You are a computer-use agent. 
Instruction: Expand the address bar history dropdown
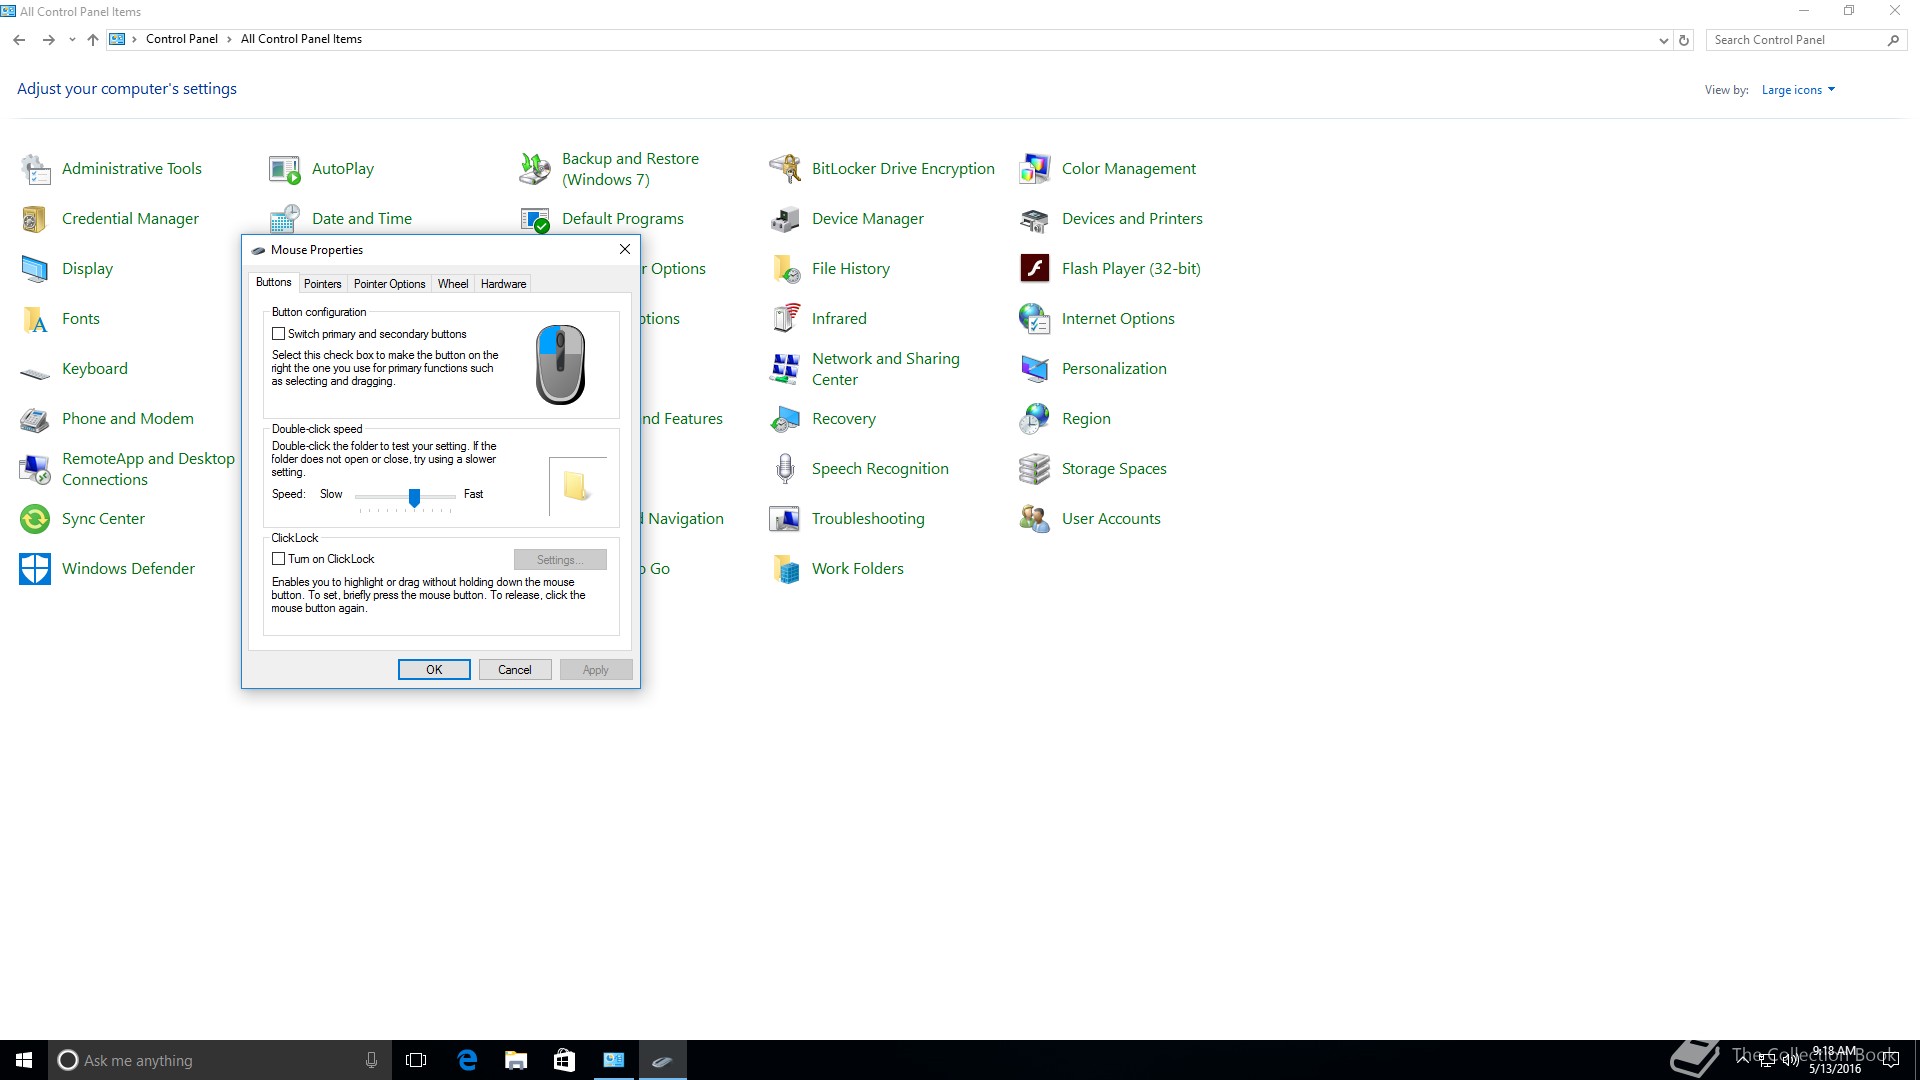(x=1663, y=41)
